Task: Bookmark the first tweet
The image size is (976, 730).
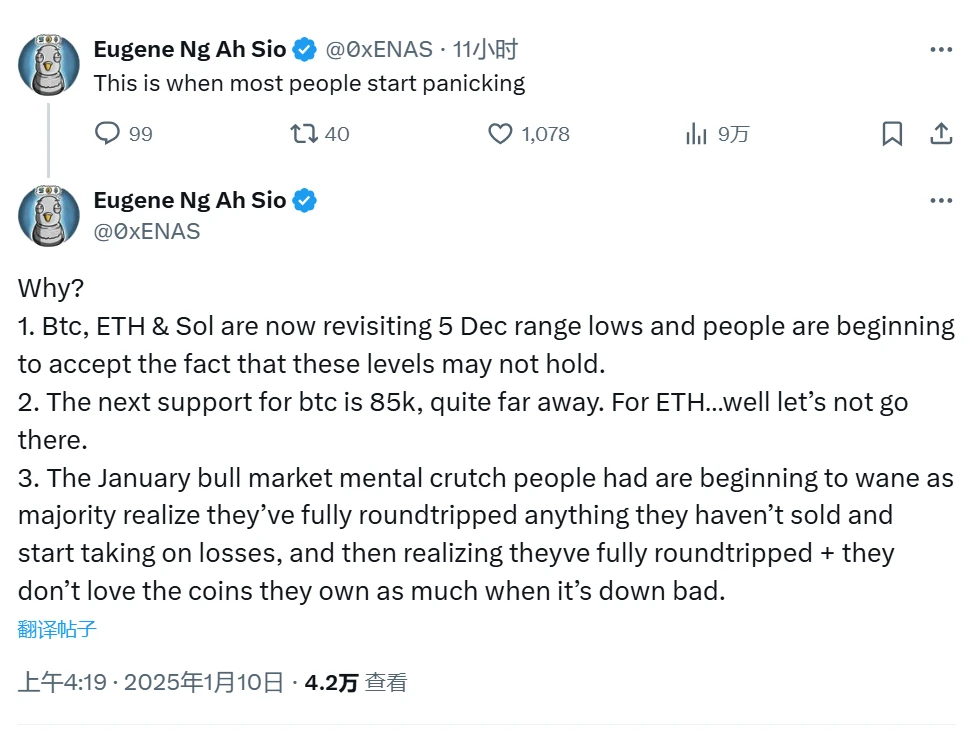Action: click(892, 133)
